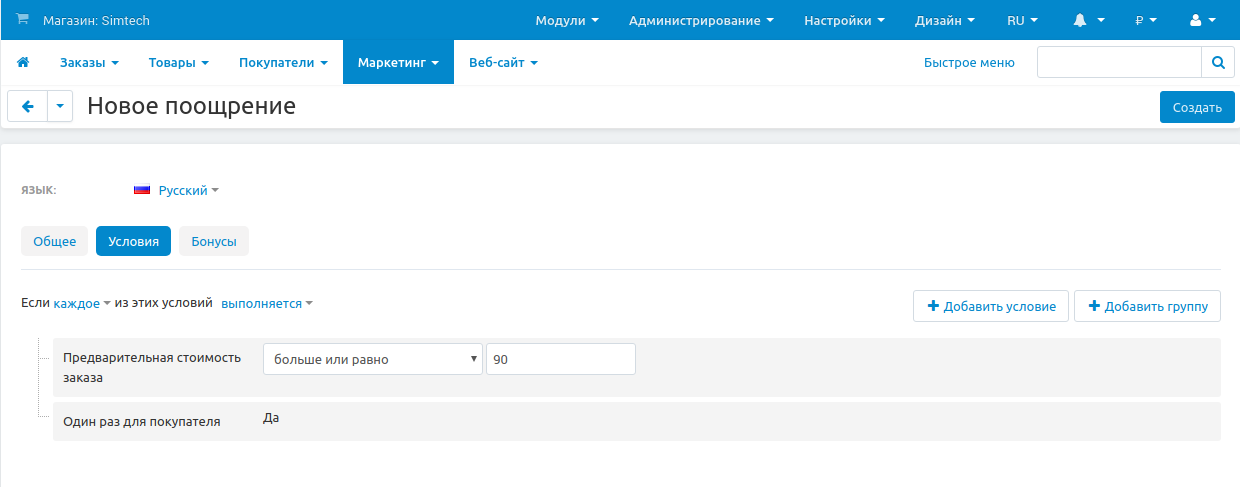
Task: Go to the home dashboard icon
Action: tap(23, 62)
